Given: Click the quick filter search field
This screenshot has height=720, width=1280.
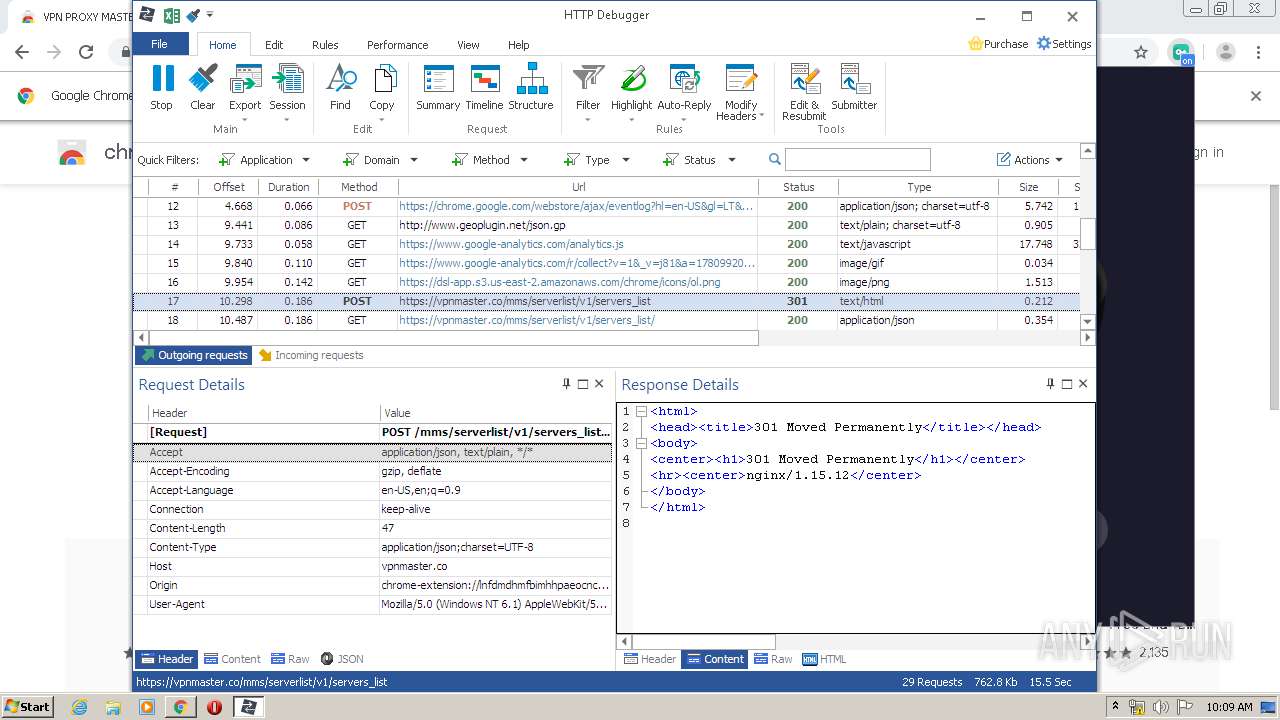Looking at the screenshot, I should 858,159.
